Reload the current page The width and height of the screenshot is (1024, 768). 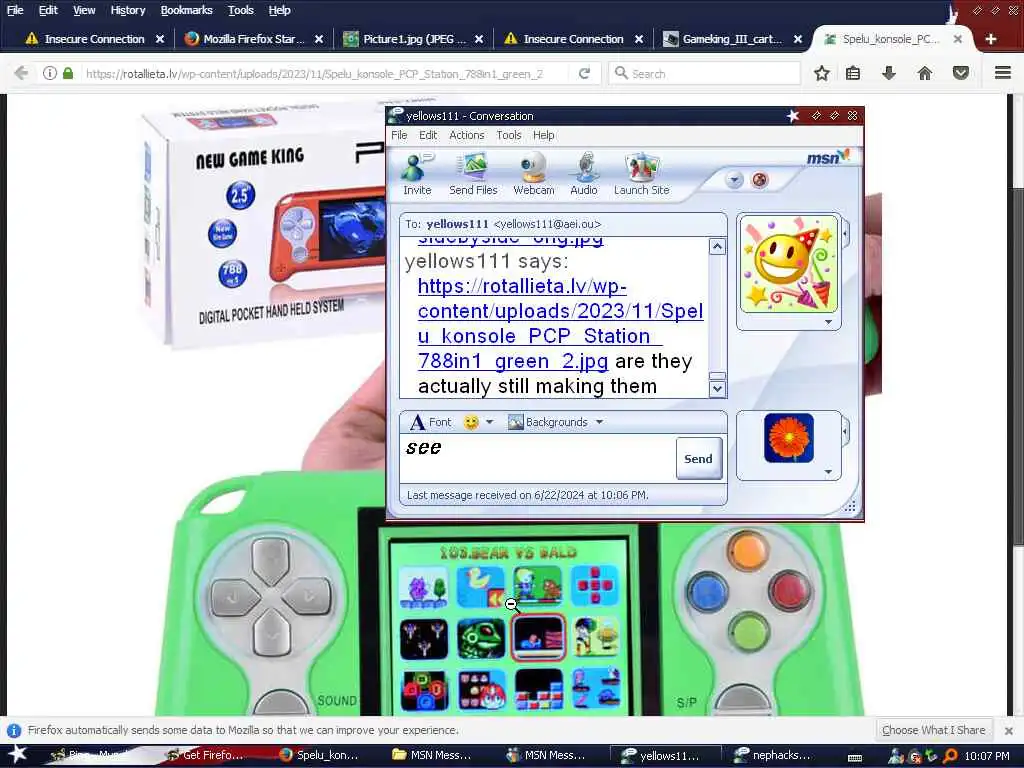tap(584, 73)
